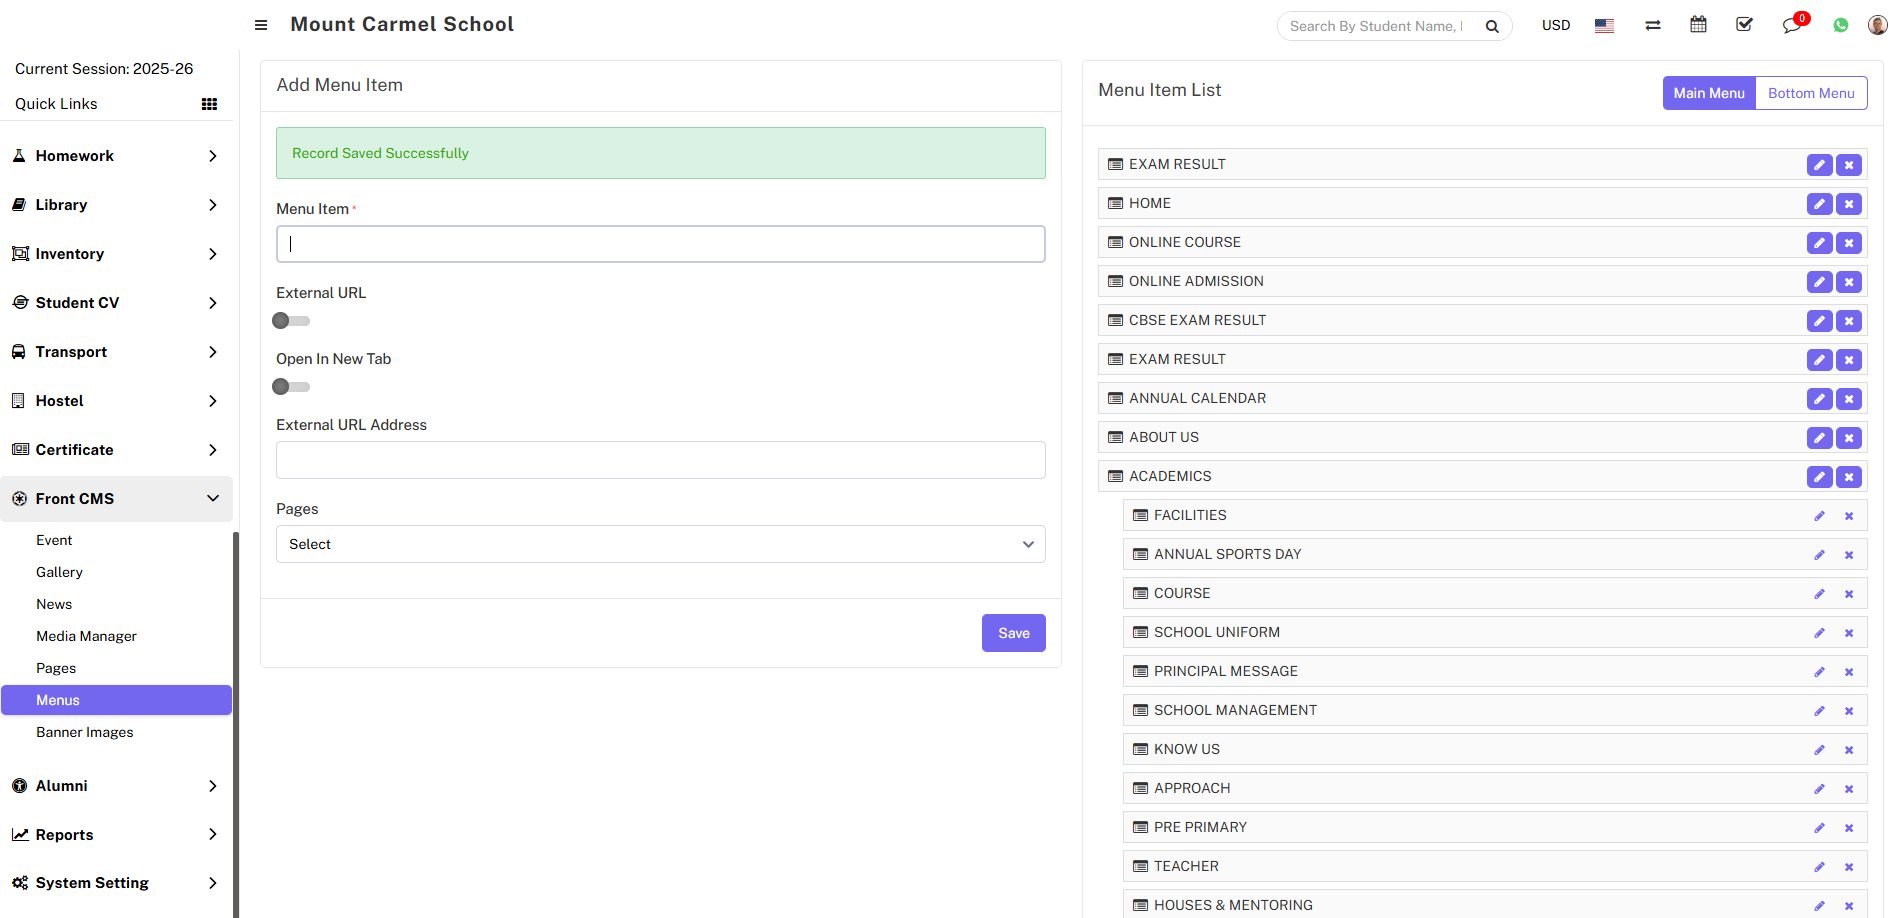Open the Quick Links grid icon
1902x918 pixels.
pos(209,104)
